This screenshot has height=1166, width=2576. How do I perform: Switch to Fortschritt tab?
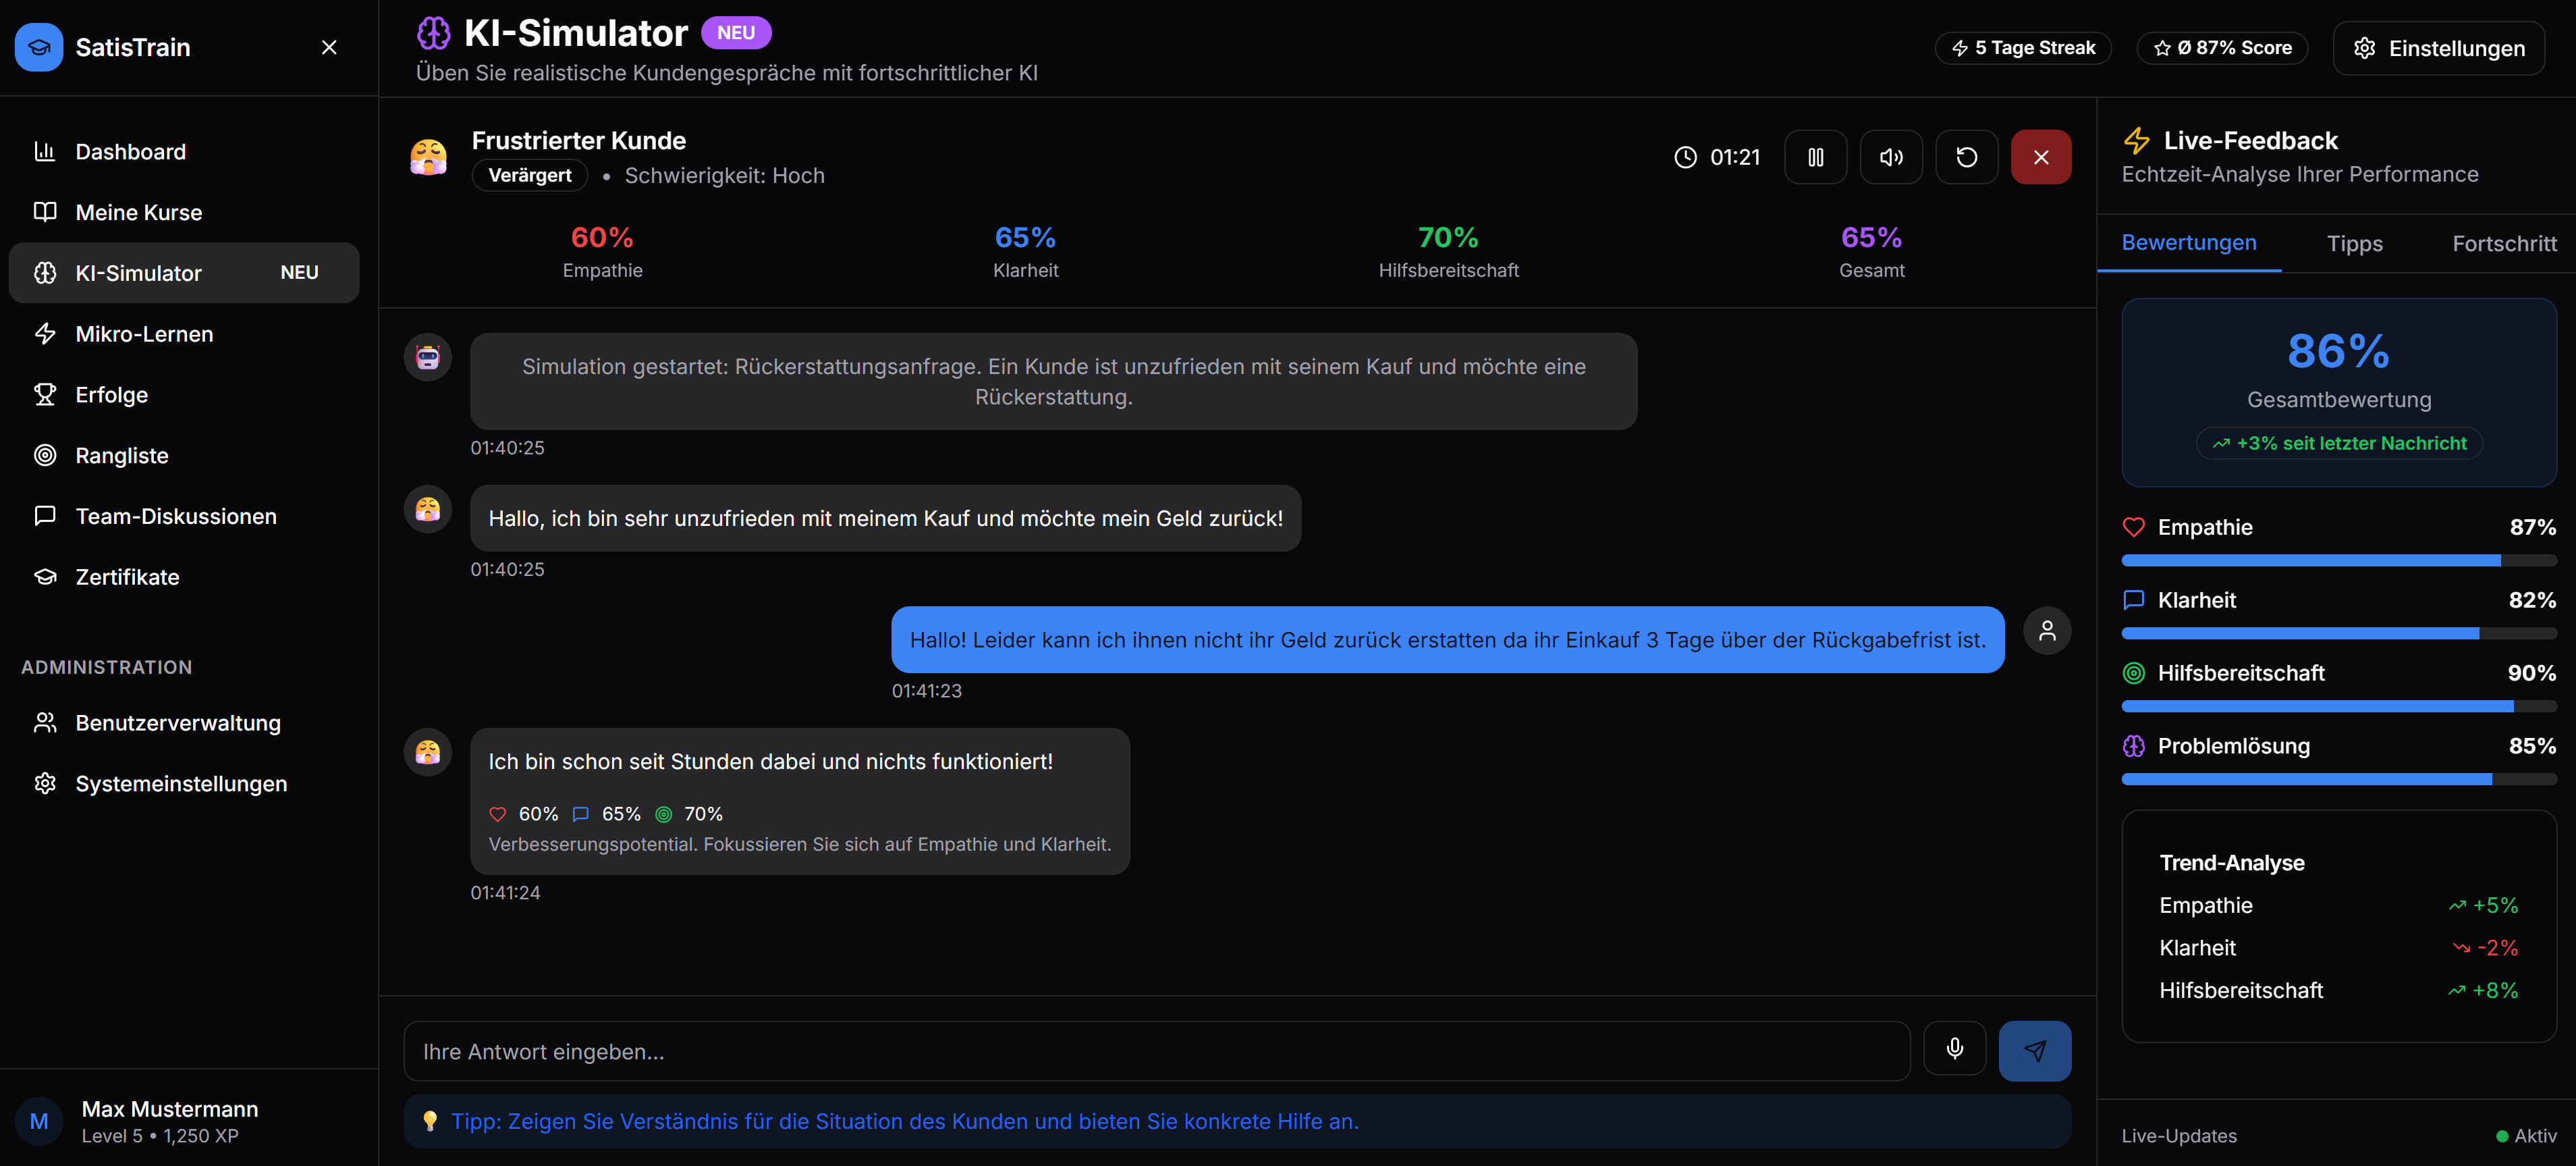tap(2504, 244)
